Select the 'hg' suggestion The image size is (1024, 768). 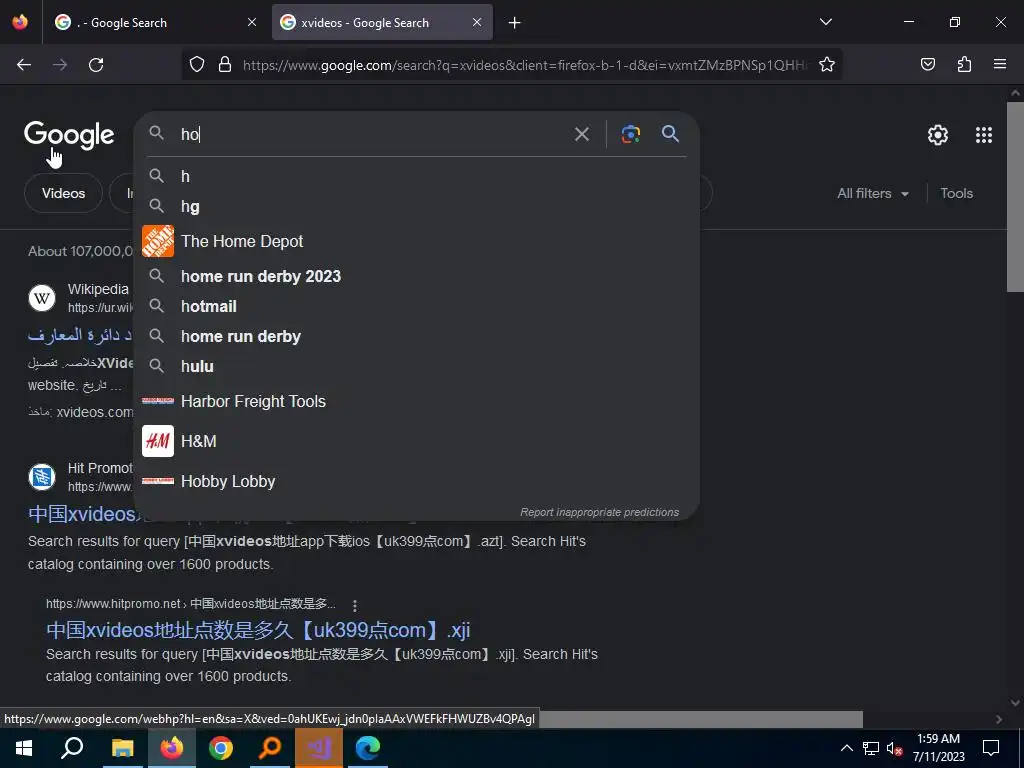pos(416,206)
